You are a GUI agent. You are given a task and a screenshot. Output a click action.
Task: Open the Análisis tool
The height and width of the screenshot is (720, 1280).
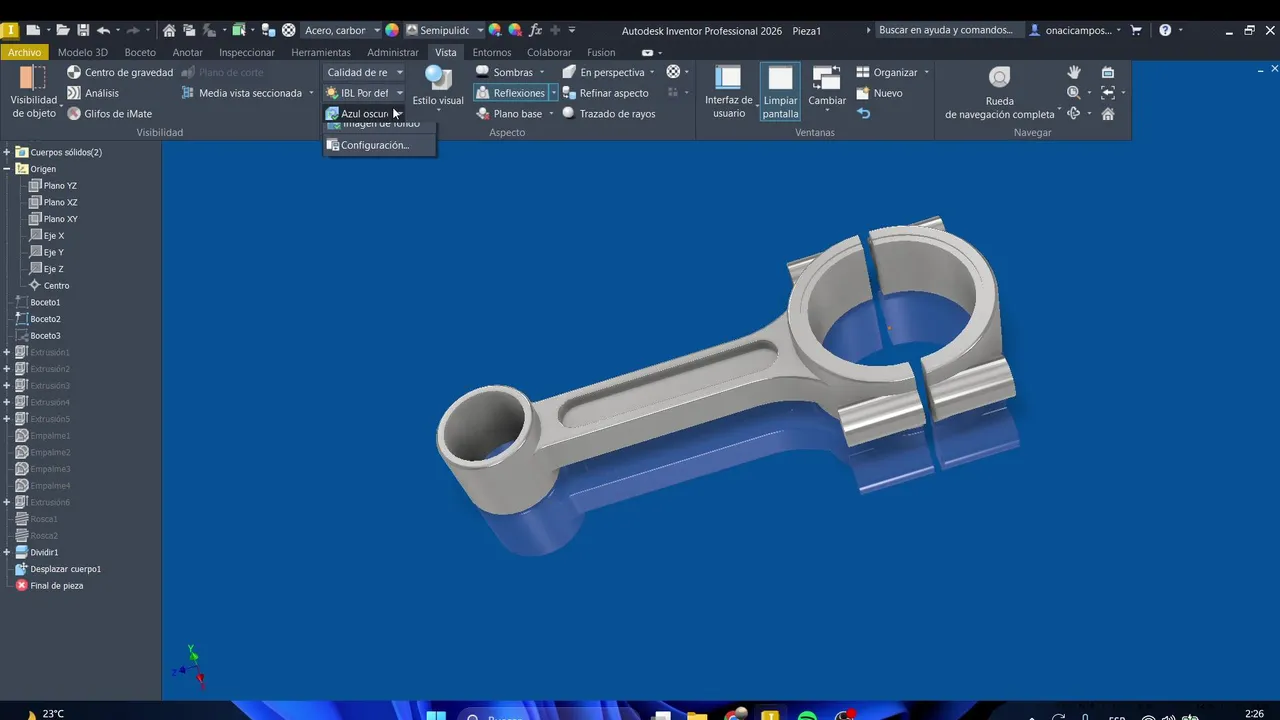[x=93, y=93]
